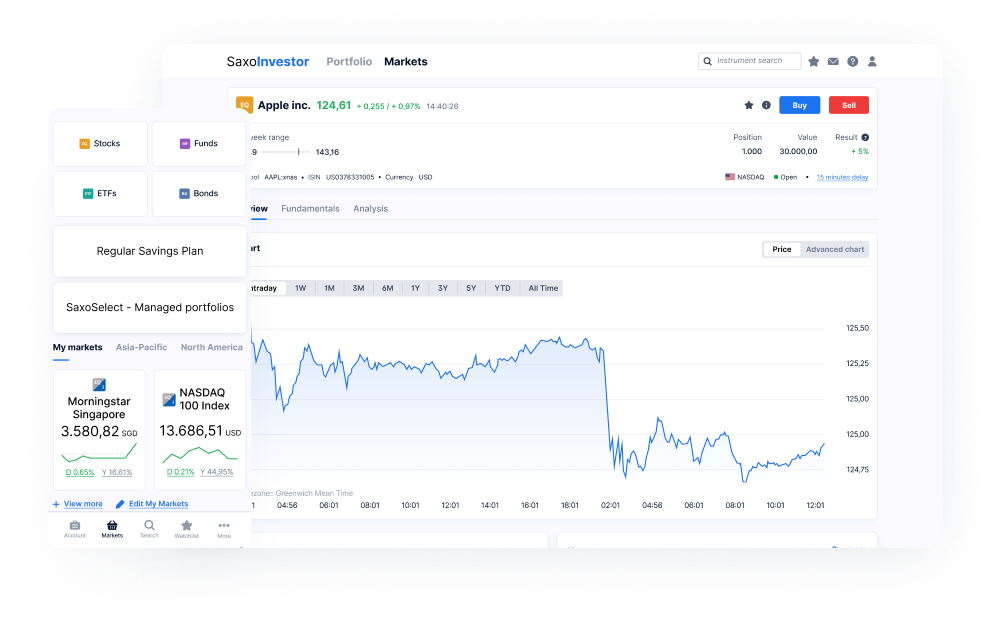Focus the Instrument search field
Viewport: 995px width, 628px height.
click(x=749, y=61)
